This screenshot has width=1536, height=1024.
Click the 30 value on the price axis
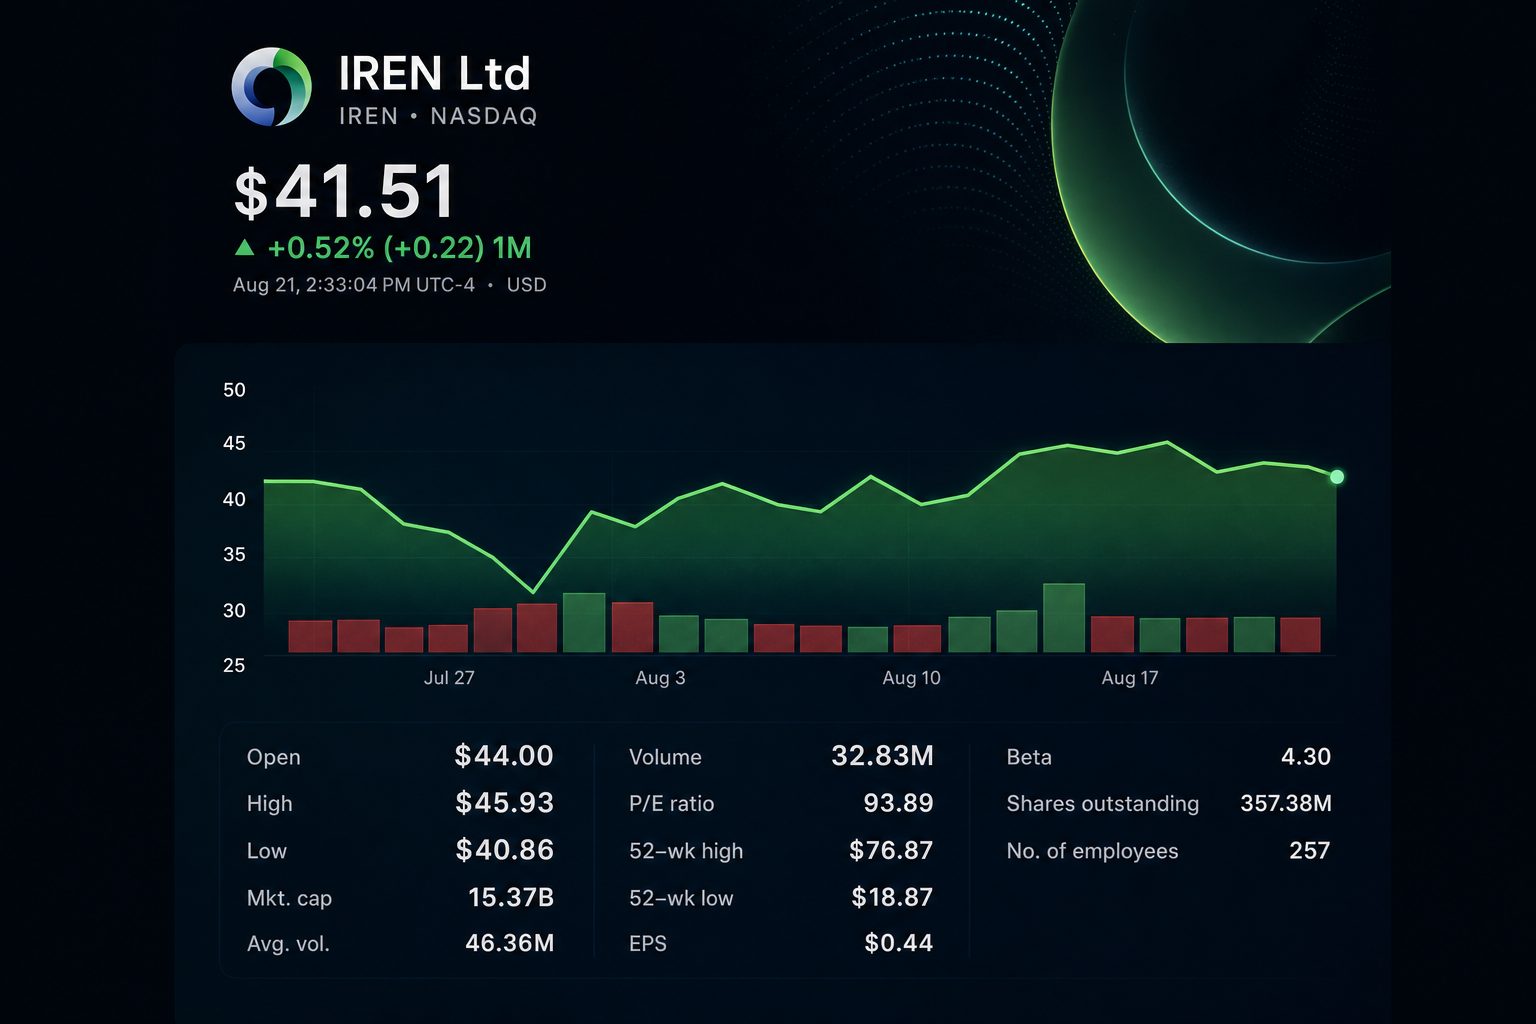tap(234, 610)
